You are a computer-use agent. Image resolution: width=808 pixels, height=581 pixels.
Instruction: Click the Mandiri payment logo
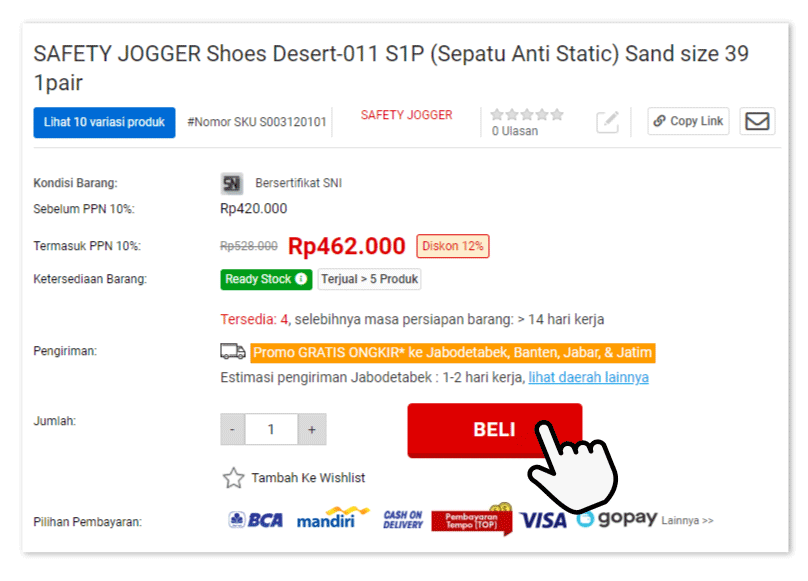(333, 518)
